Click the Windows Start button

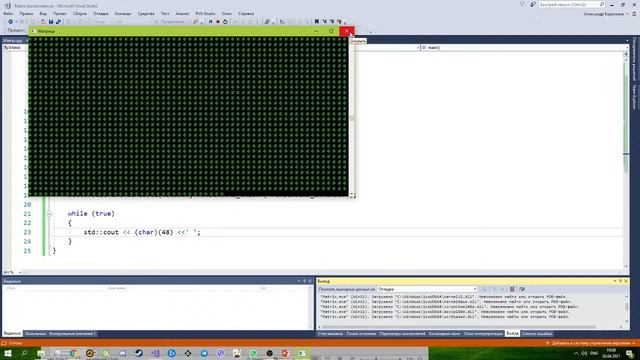(8, 353)
